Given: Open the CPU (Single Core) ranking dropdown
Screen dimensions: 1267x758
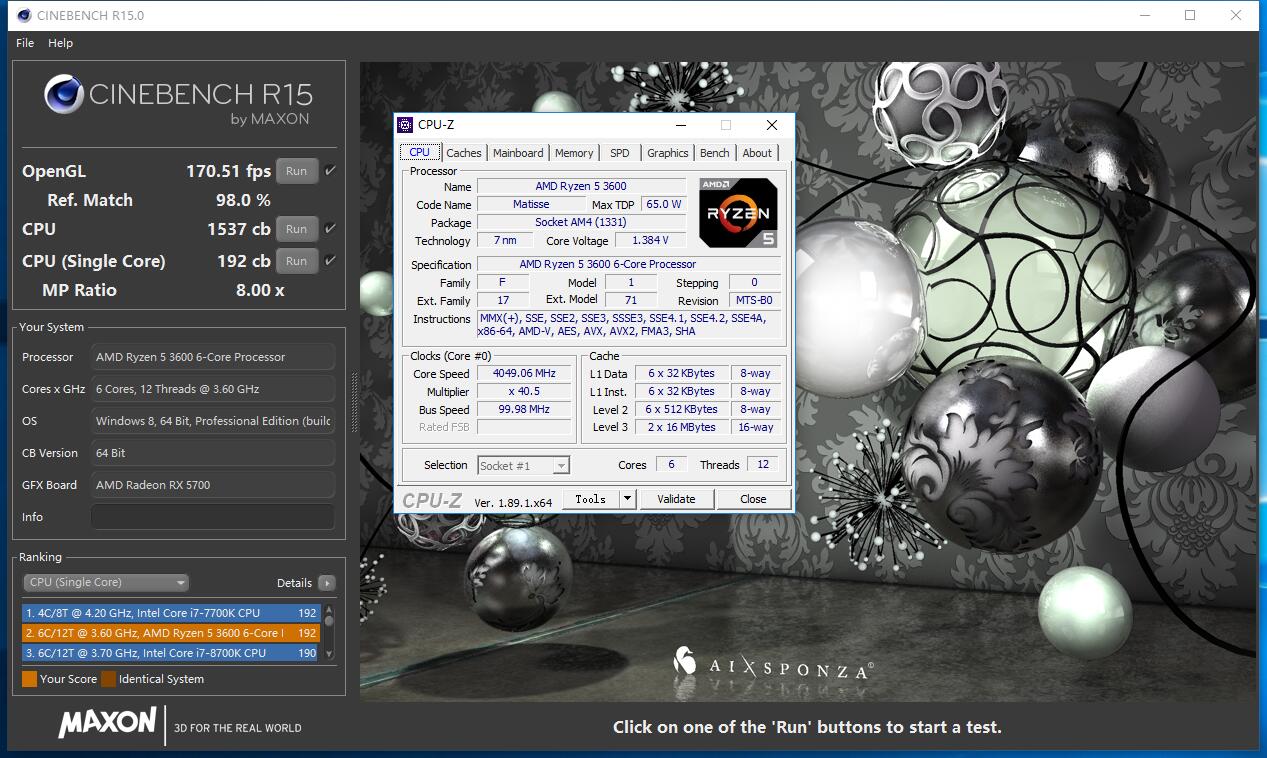Looking at the screenshot, I should (105, 582).
